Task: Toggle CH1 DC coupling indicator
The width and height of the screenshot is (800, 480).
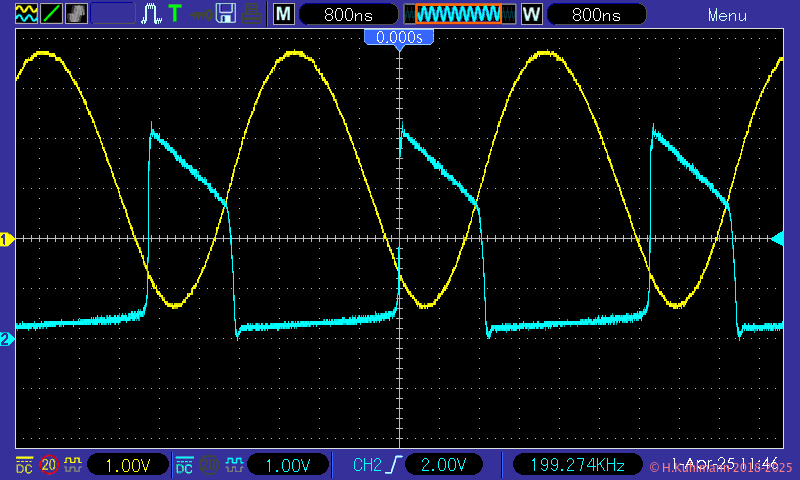Action: 23,465
